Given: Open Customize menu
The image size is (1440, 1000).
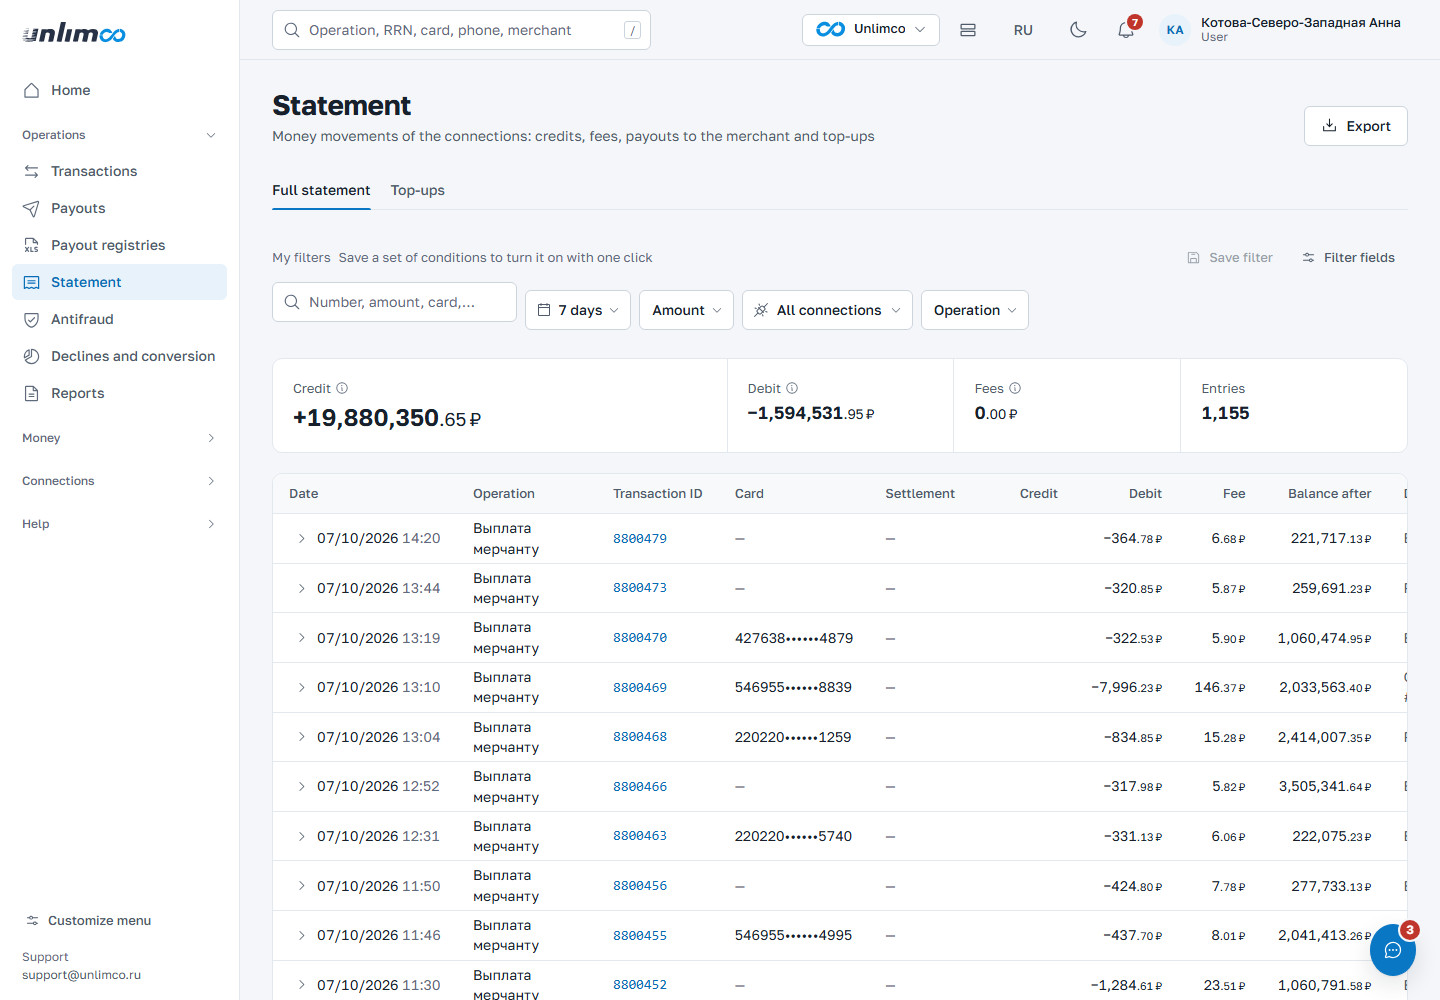Looking at the screenshot, I should 88,920.
